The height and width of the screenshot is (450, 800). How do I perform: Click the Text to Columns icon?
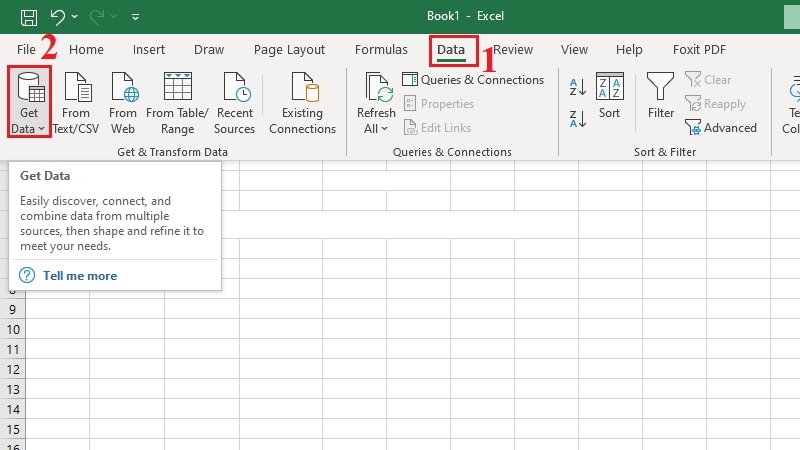794,87
